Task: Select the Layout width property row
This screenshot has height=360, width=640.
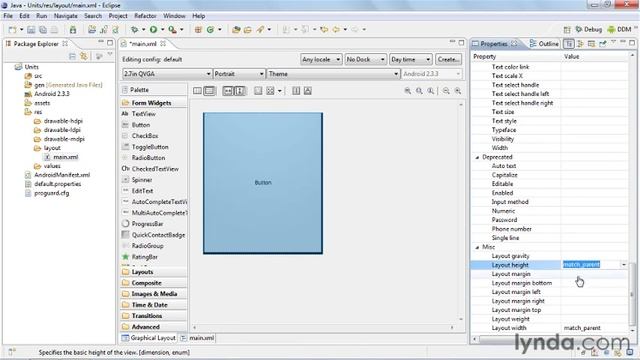Action: [549, 328]
